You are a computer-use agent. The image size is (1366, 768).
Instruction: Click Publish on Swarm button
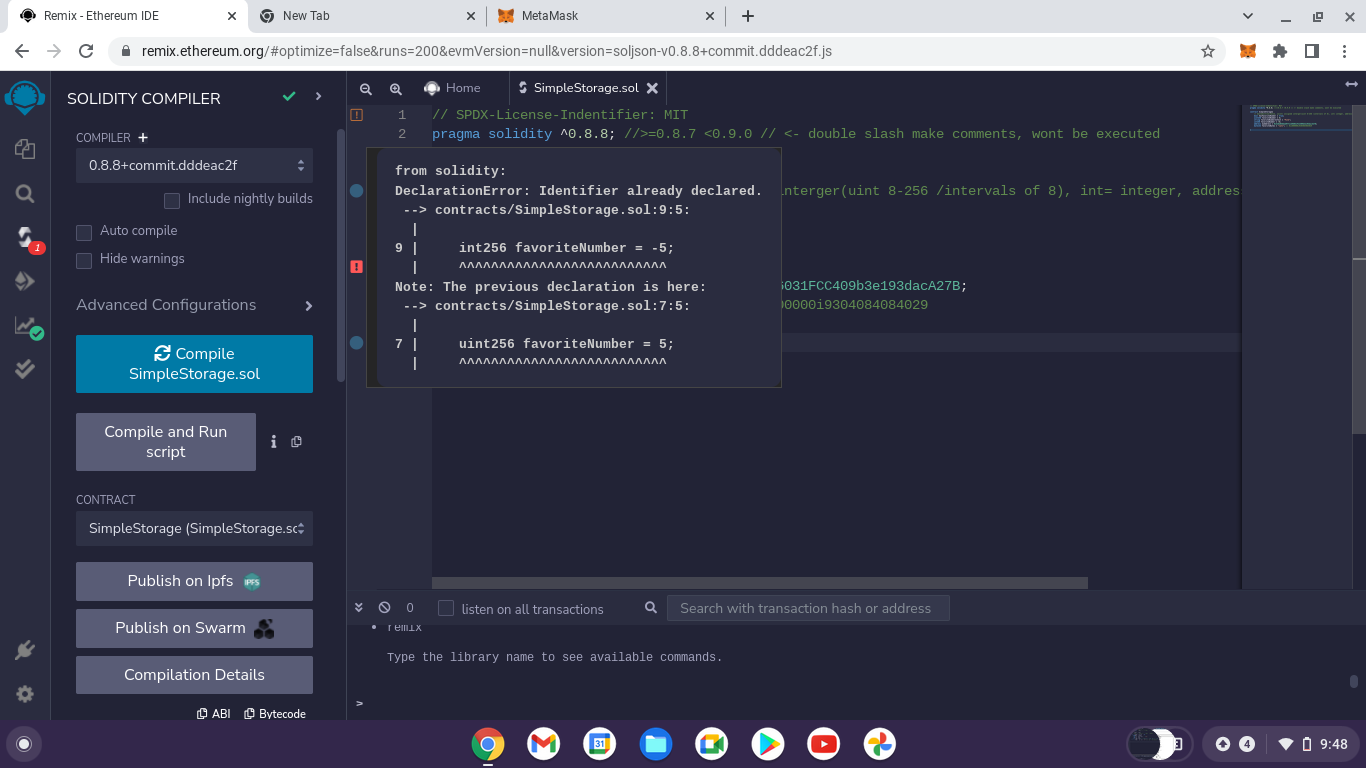(194, 628)
